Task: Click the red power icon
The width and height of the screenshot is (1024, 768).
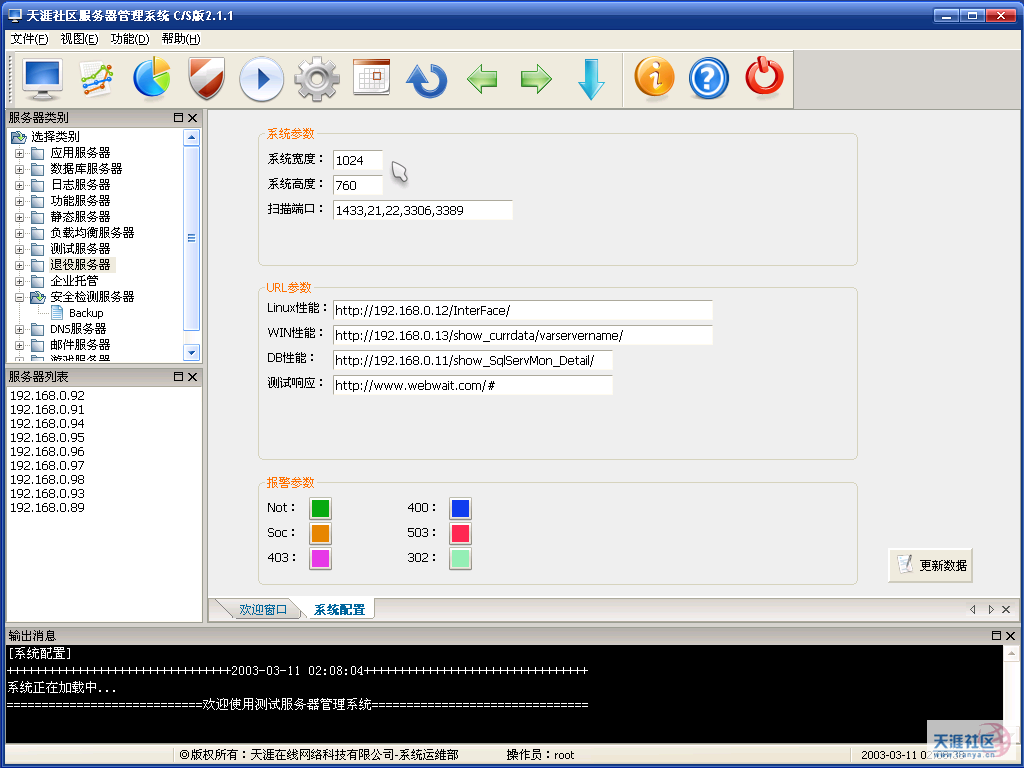Action: coord(764,78)
